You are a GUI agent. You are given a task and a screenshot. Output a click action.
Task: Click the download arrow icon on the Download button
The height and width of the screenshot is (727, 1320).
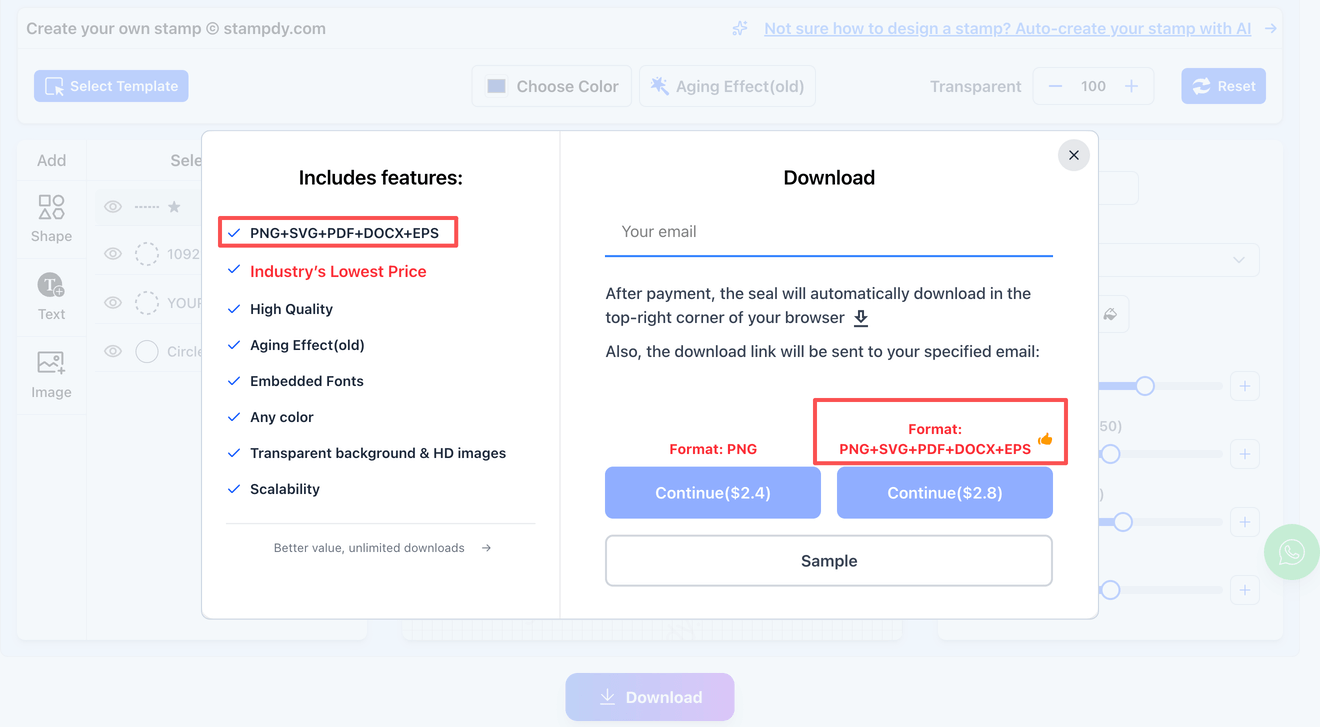(606, 697)
